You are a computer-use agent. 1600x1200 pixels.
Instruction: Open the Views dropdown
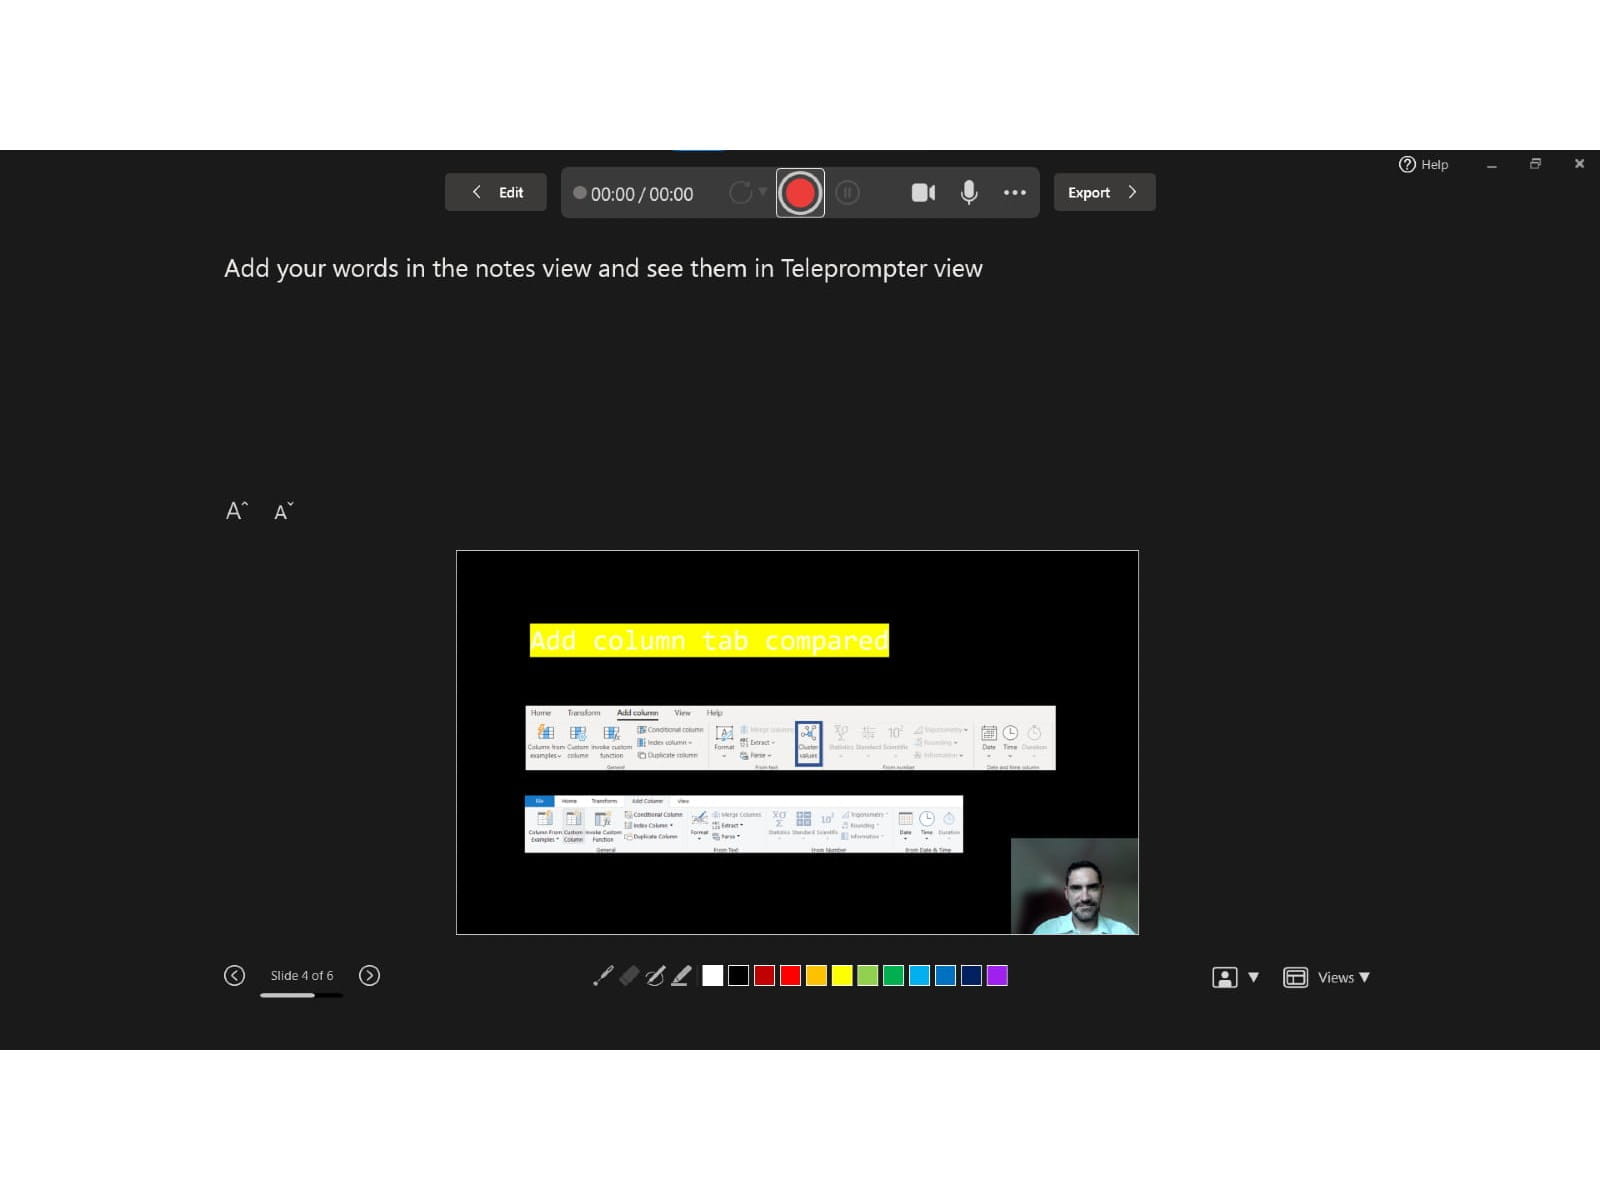(1327, 977)
